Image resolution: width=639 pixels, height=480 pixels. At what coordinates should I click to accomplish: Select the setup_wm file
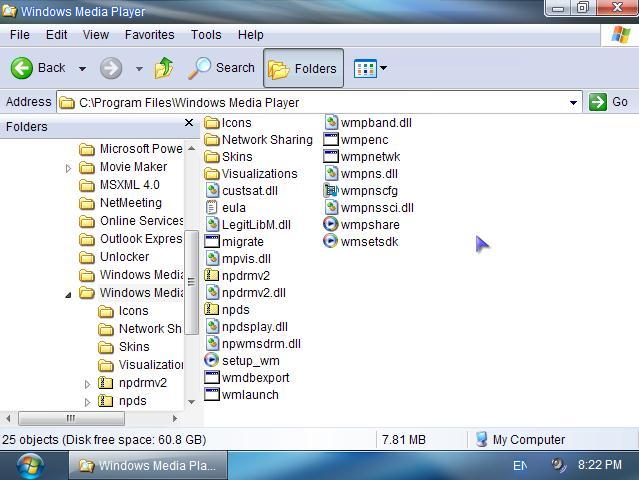[x=242, y=361]
